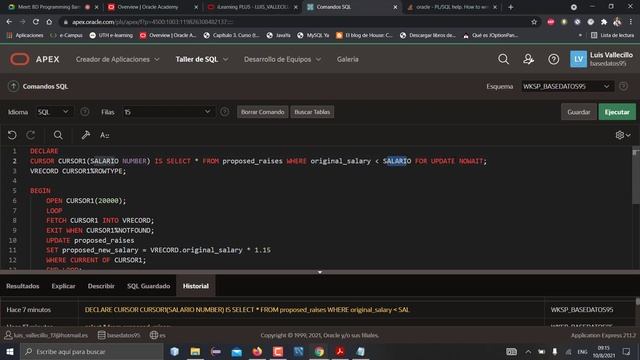640x360 pixels.
Task: Open MySQL Ya bookmark
Action: click(313, 36)
